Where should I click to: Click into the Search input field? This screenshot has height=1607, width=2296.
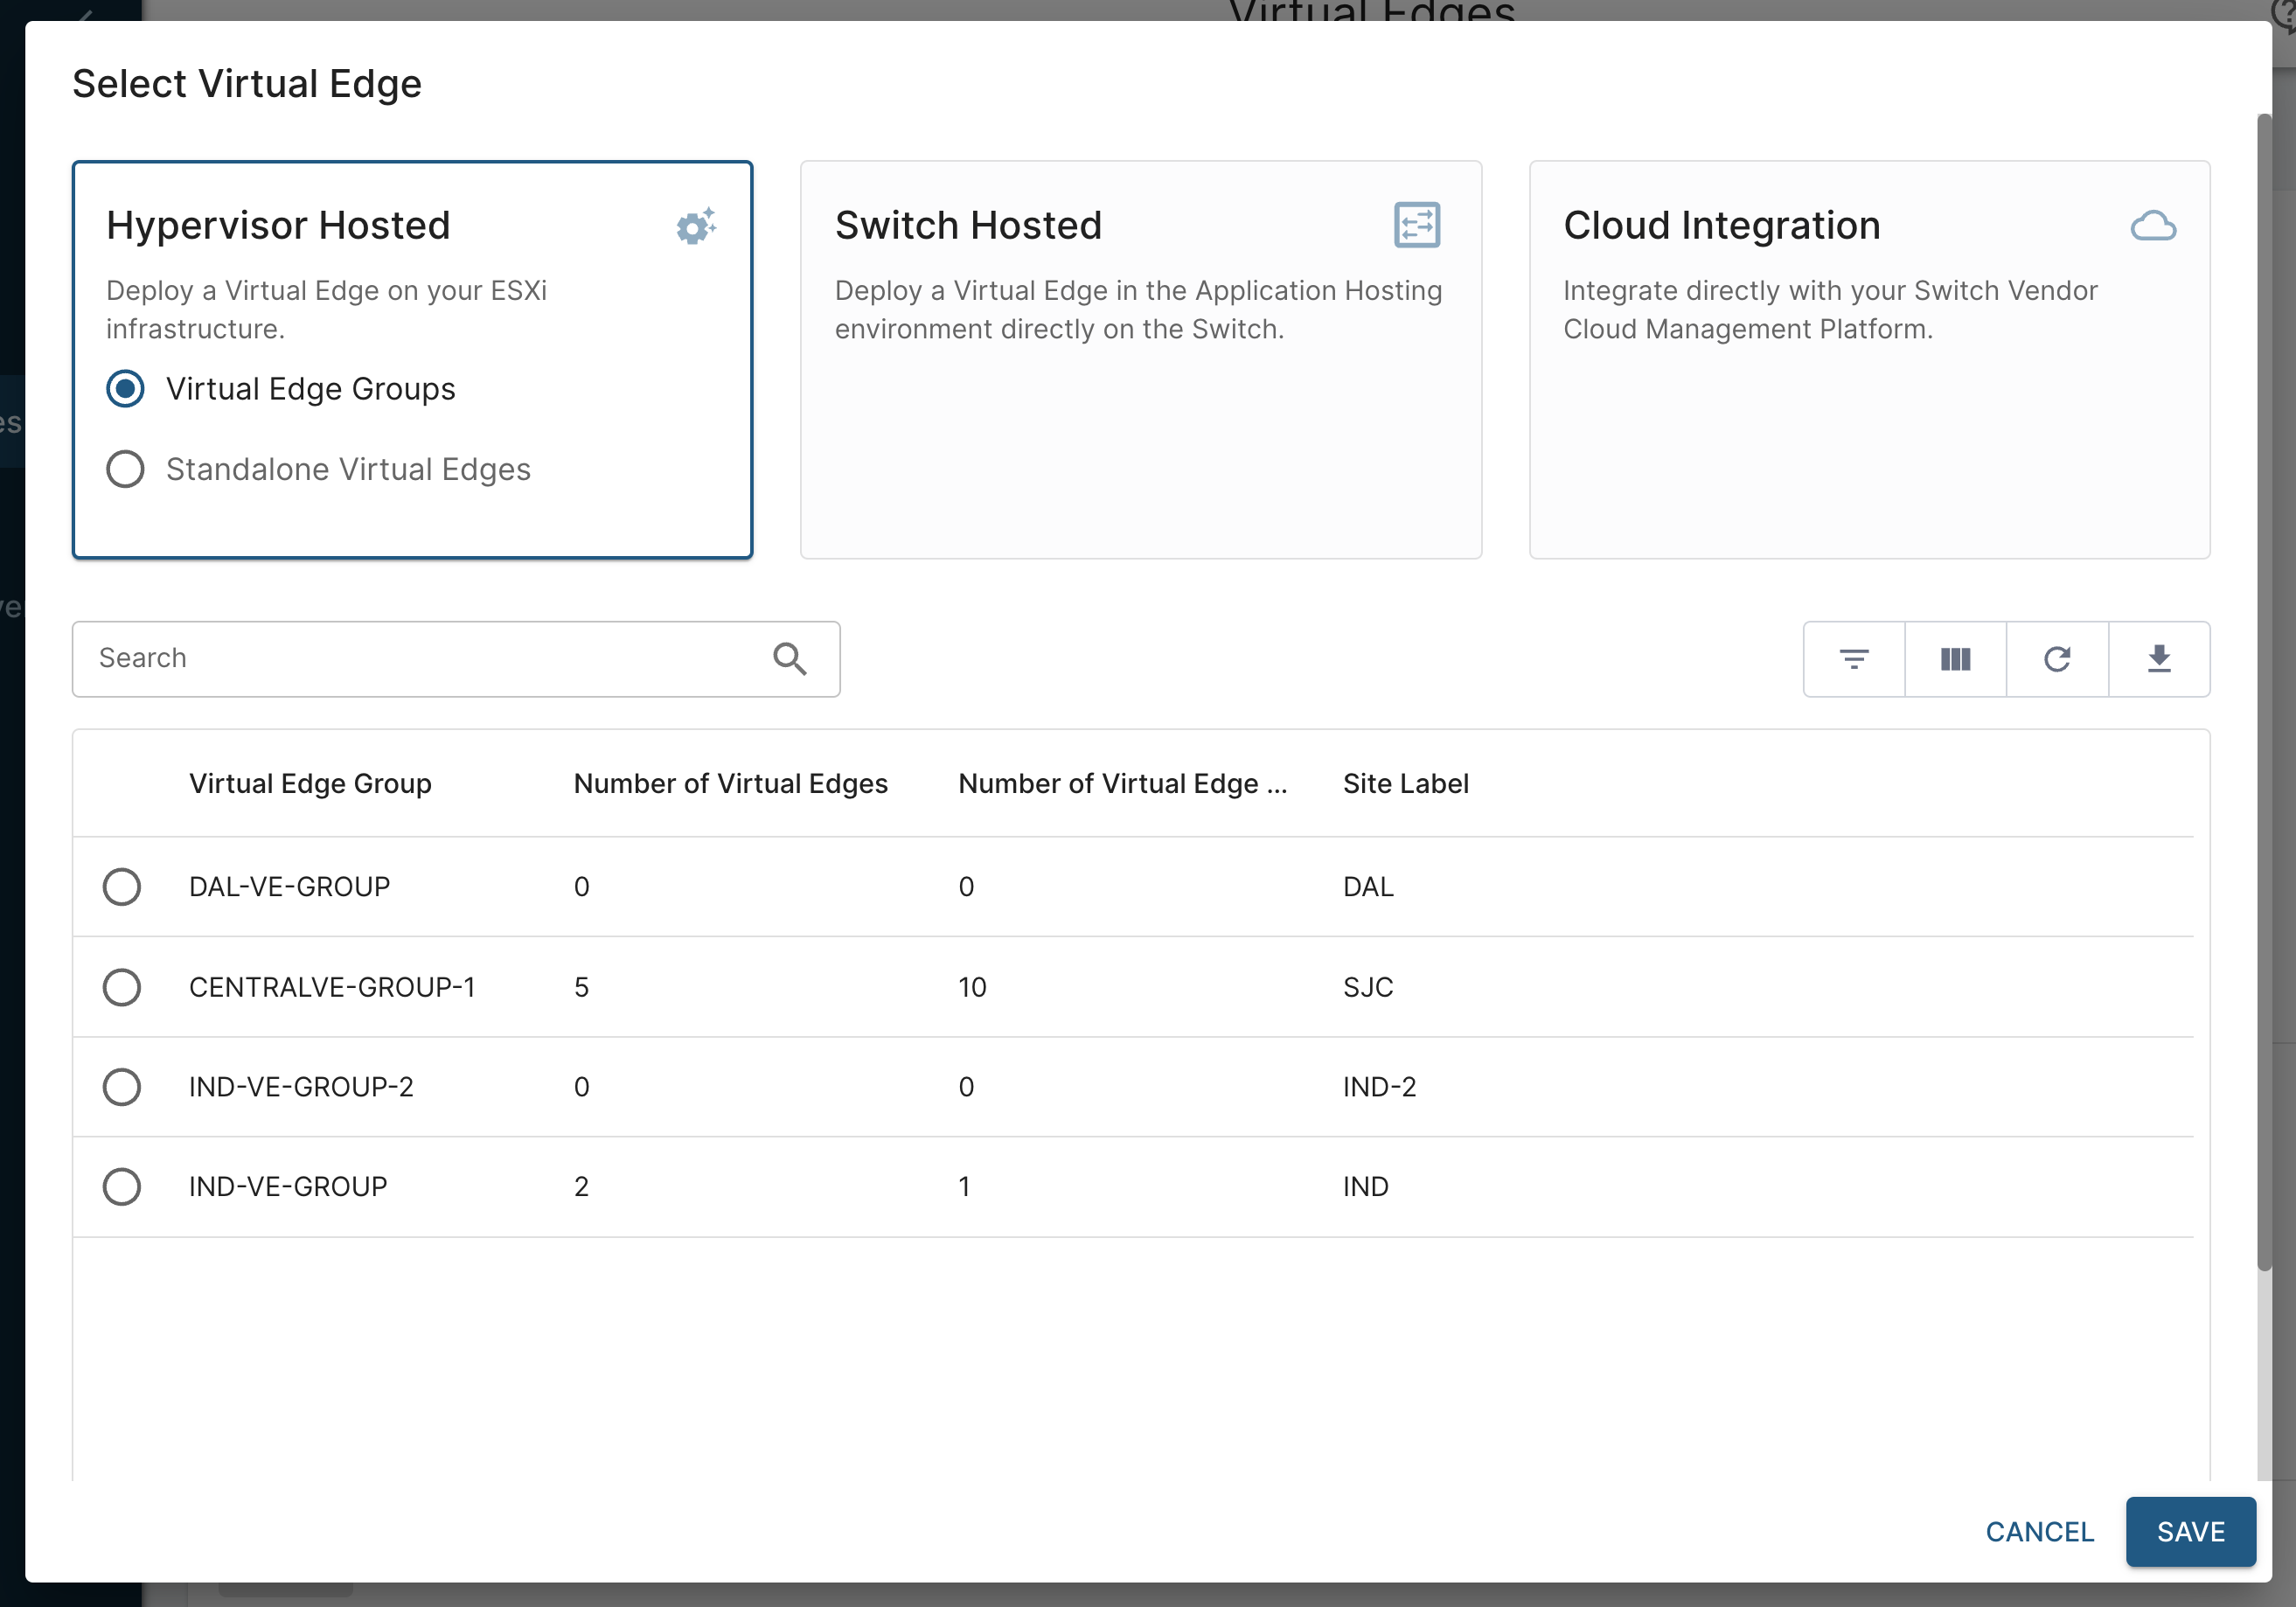tap(420, 659)
